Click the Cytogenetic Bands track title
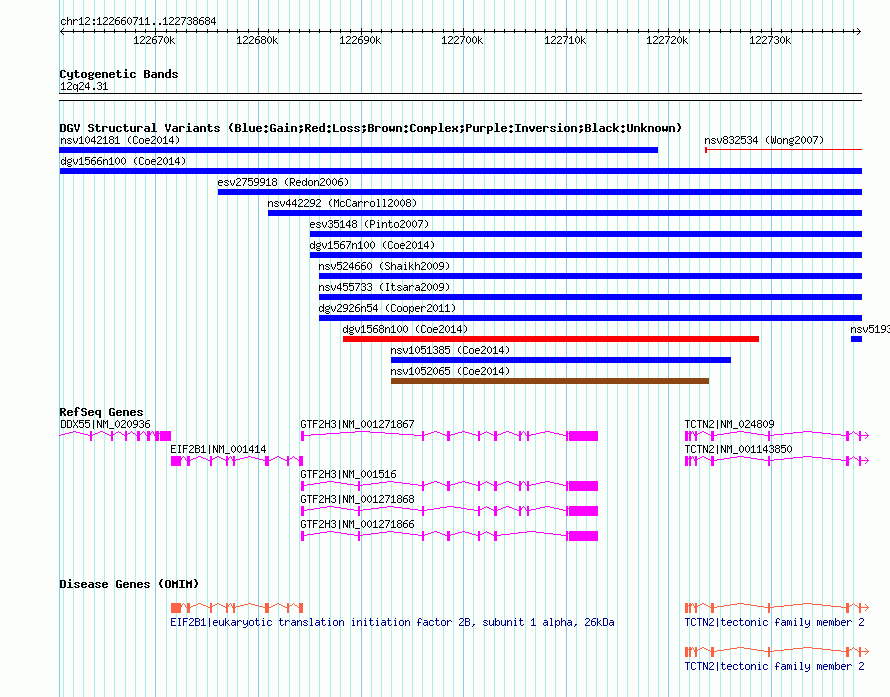This screenshot has height=697, width=890. click(119, 74)
